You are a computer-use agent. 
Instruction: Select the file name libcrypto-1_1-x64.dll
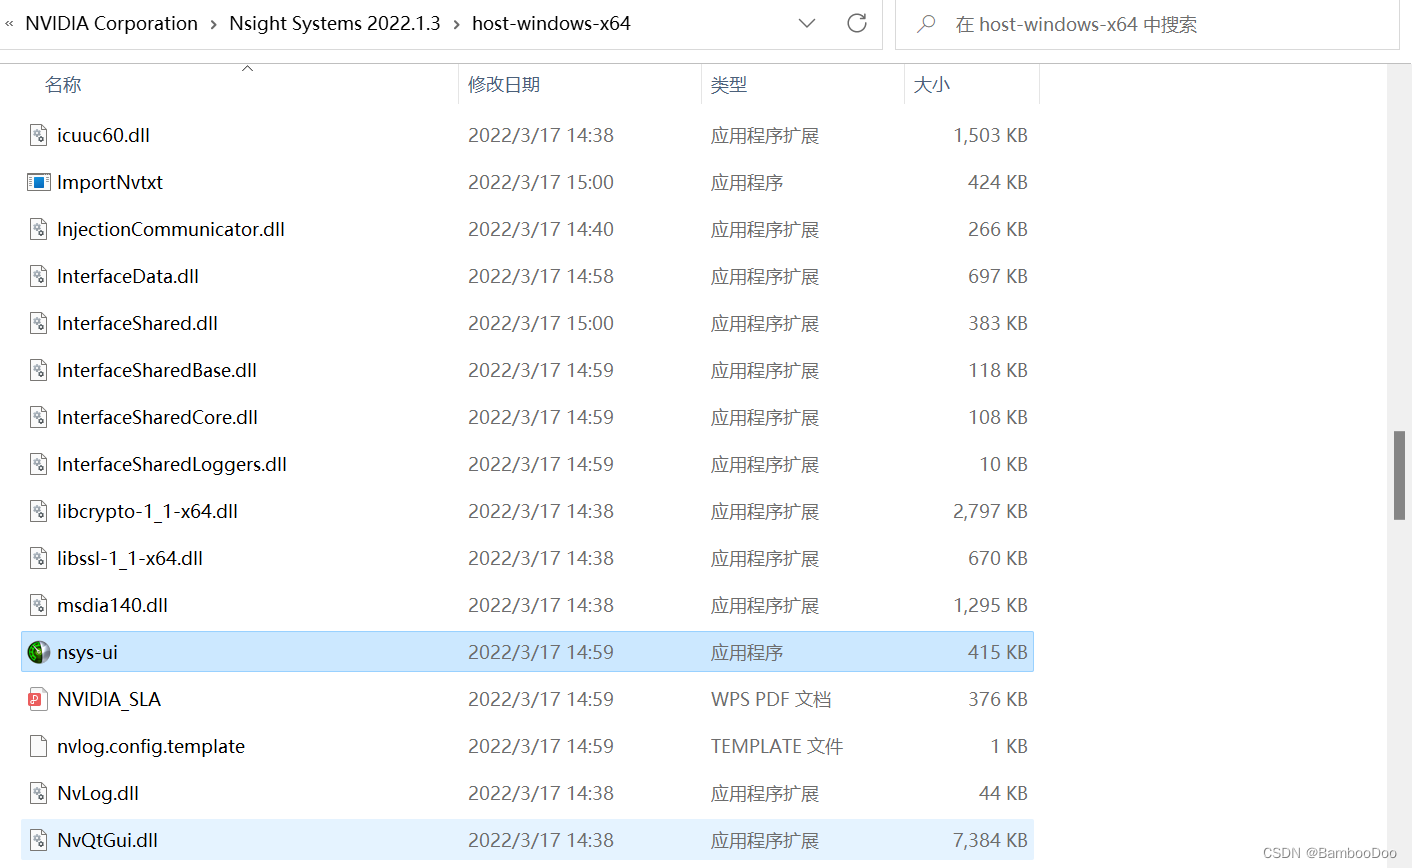tap(147, 511)
